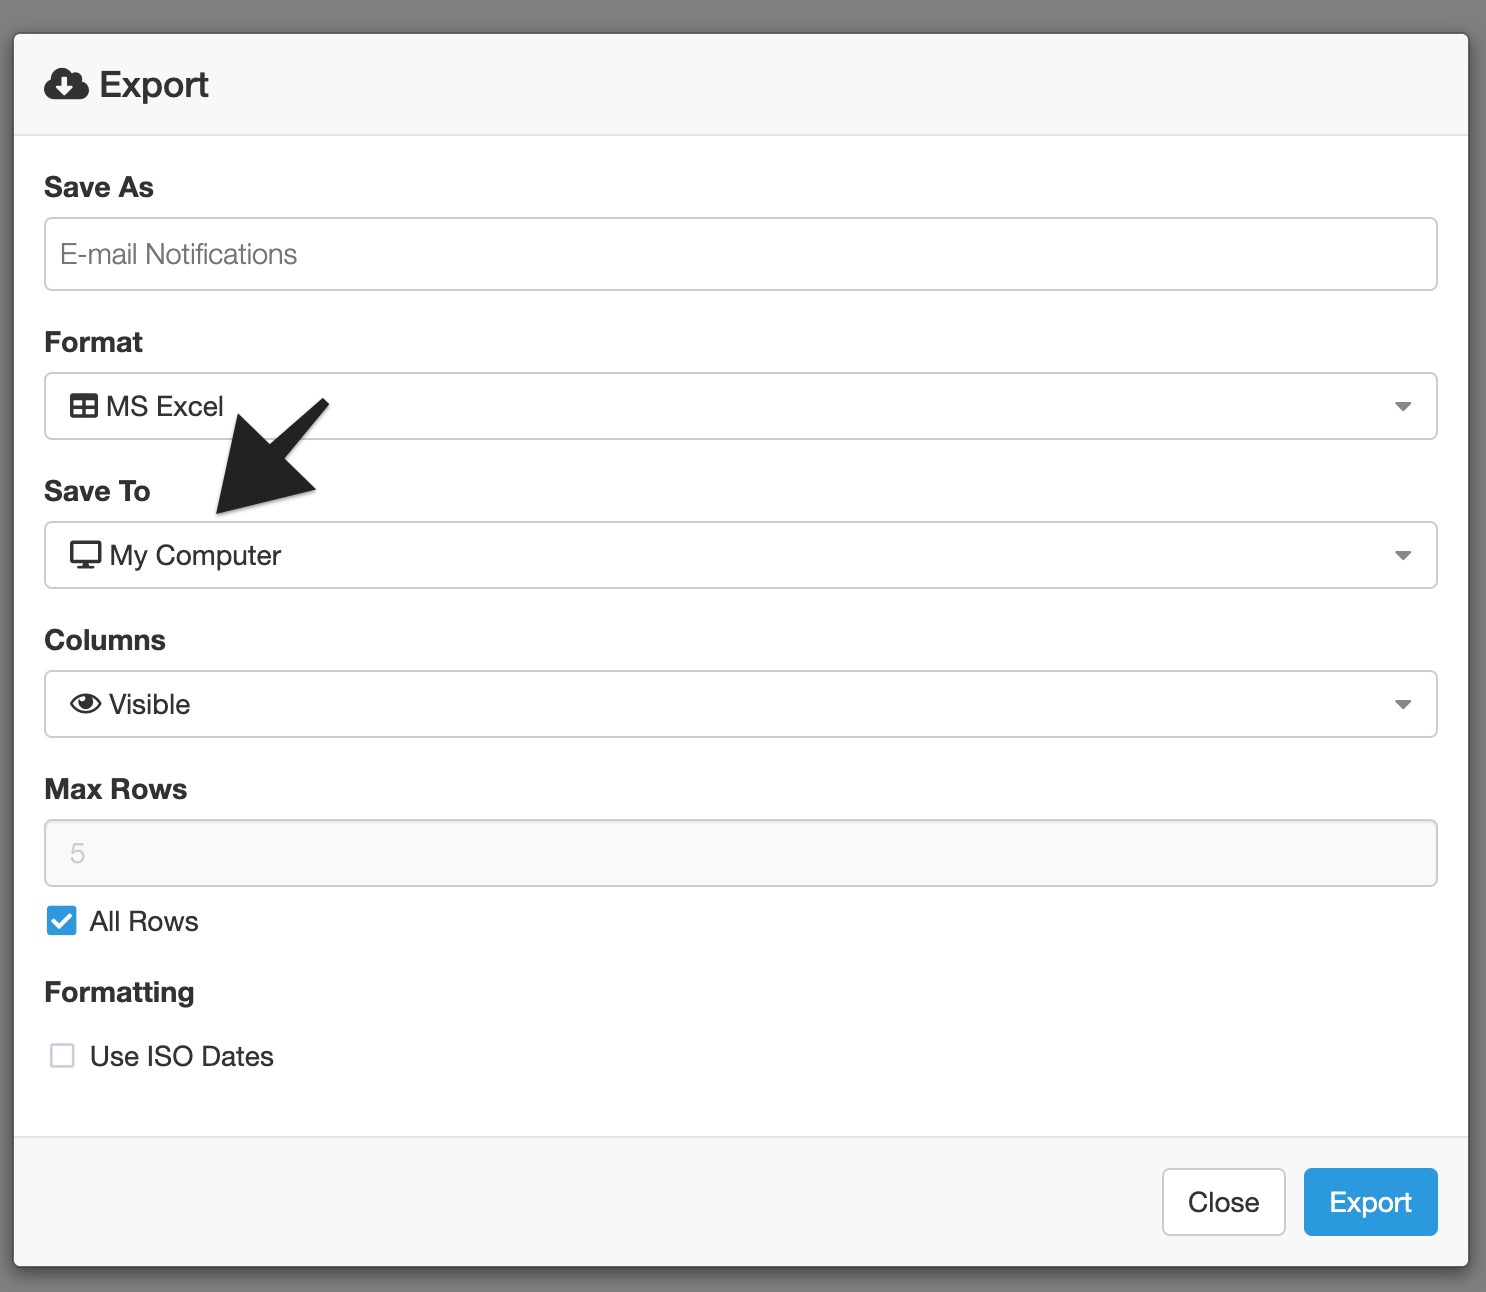Click the Export button
This screenshot has height=1292, width=1486.
[x=1370, y=1202]
